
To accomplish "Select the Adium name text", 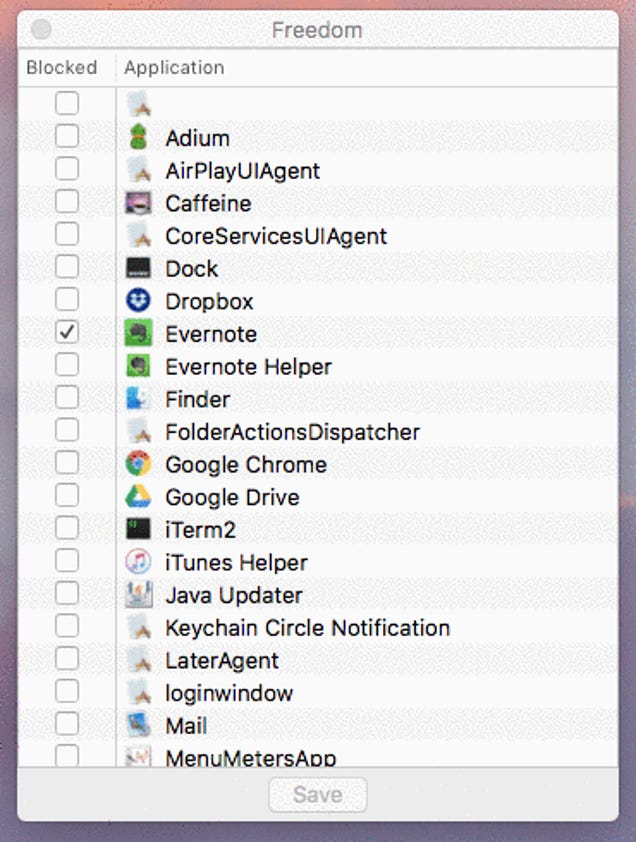I will (198, 139).
